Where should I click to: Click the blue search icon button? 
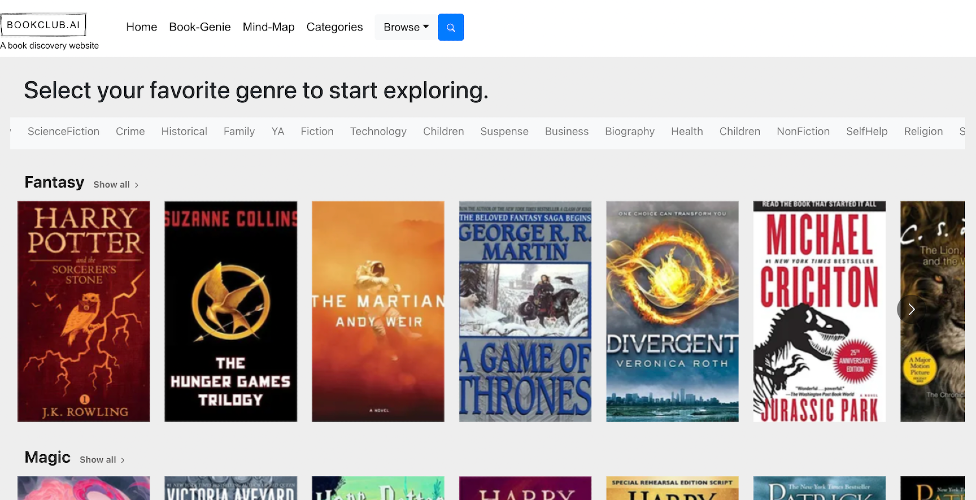click(x=451, y=27)
